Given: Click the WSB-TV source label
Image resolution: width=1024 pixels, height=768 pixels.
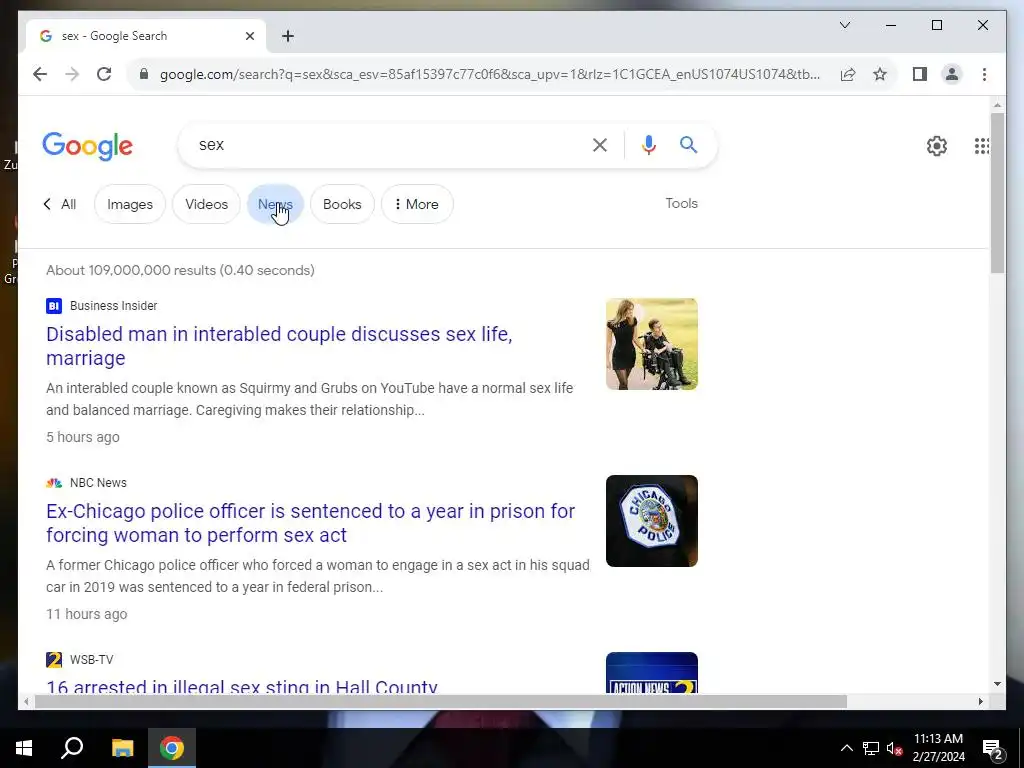Looking at the screenshot, I should tap(91, 660).
